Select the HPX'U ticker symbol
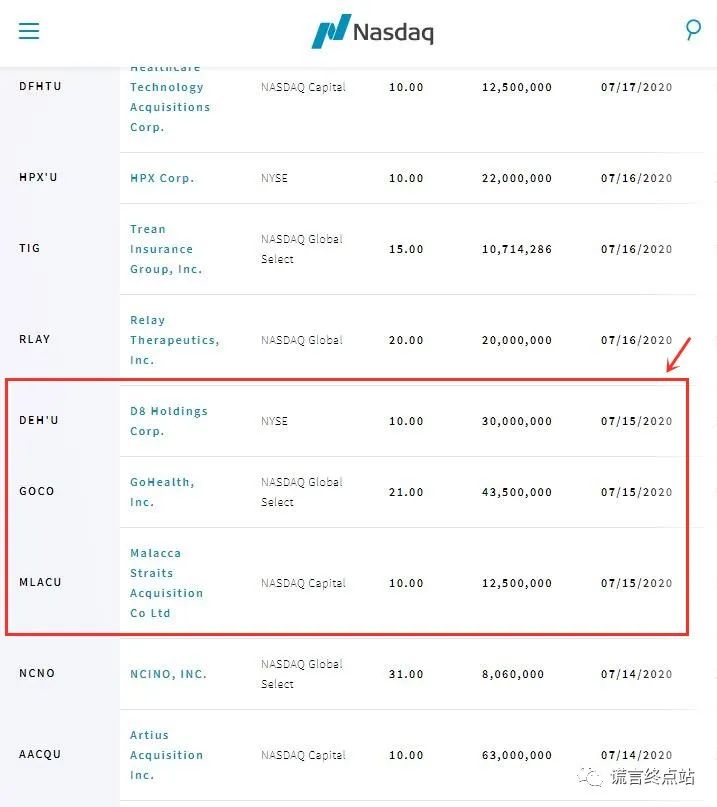 point(39,178)
